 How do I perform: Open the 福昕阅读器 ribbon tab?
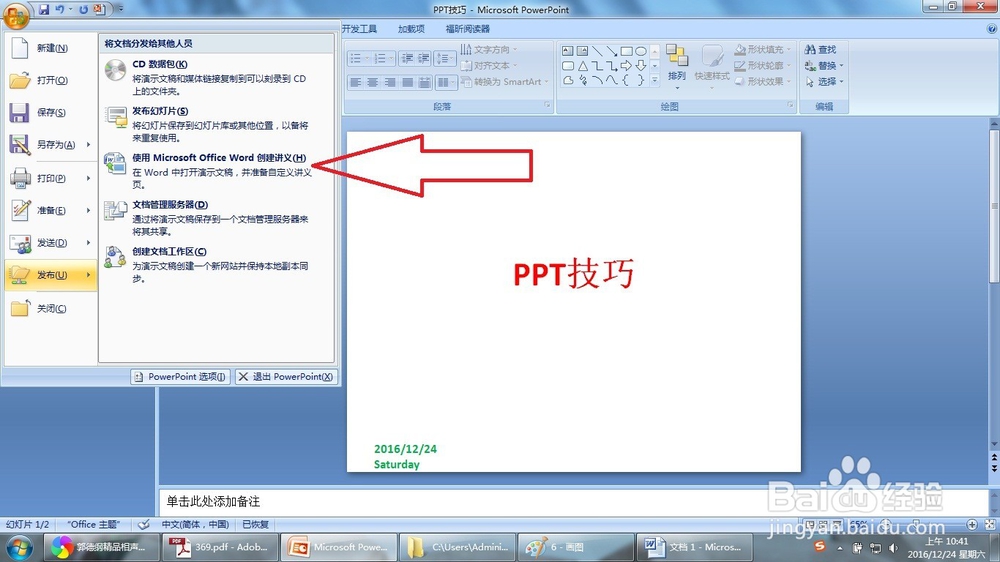(467, 29)
